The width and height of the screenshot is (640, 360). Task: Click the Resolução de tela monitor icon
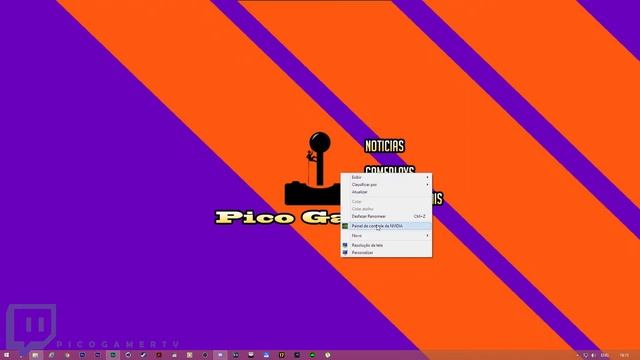345,245
